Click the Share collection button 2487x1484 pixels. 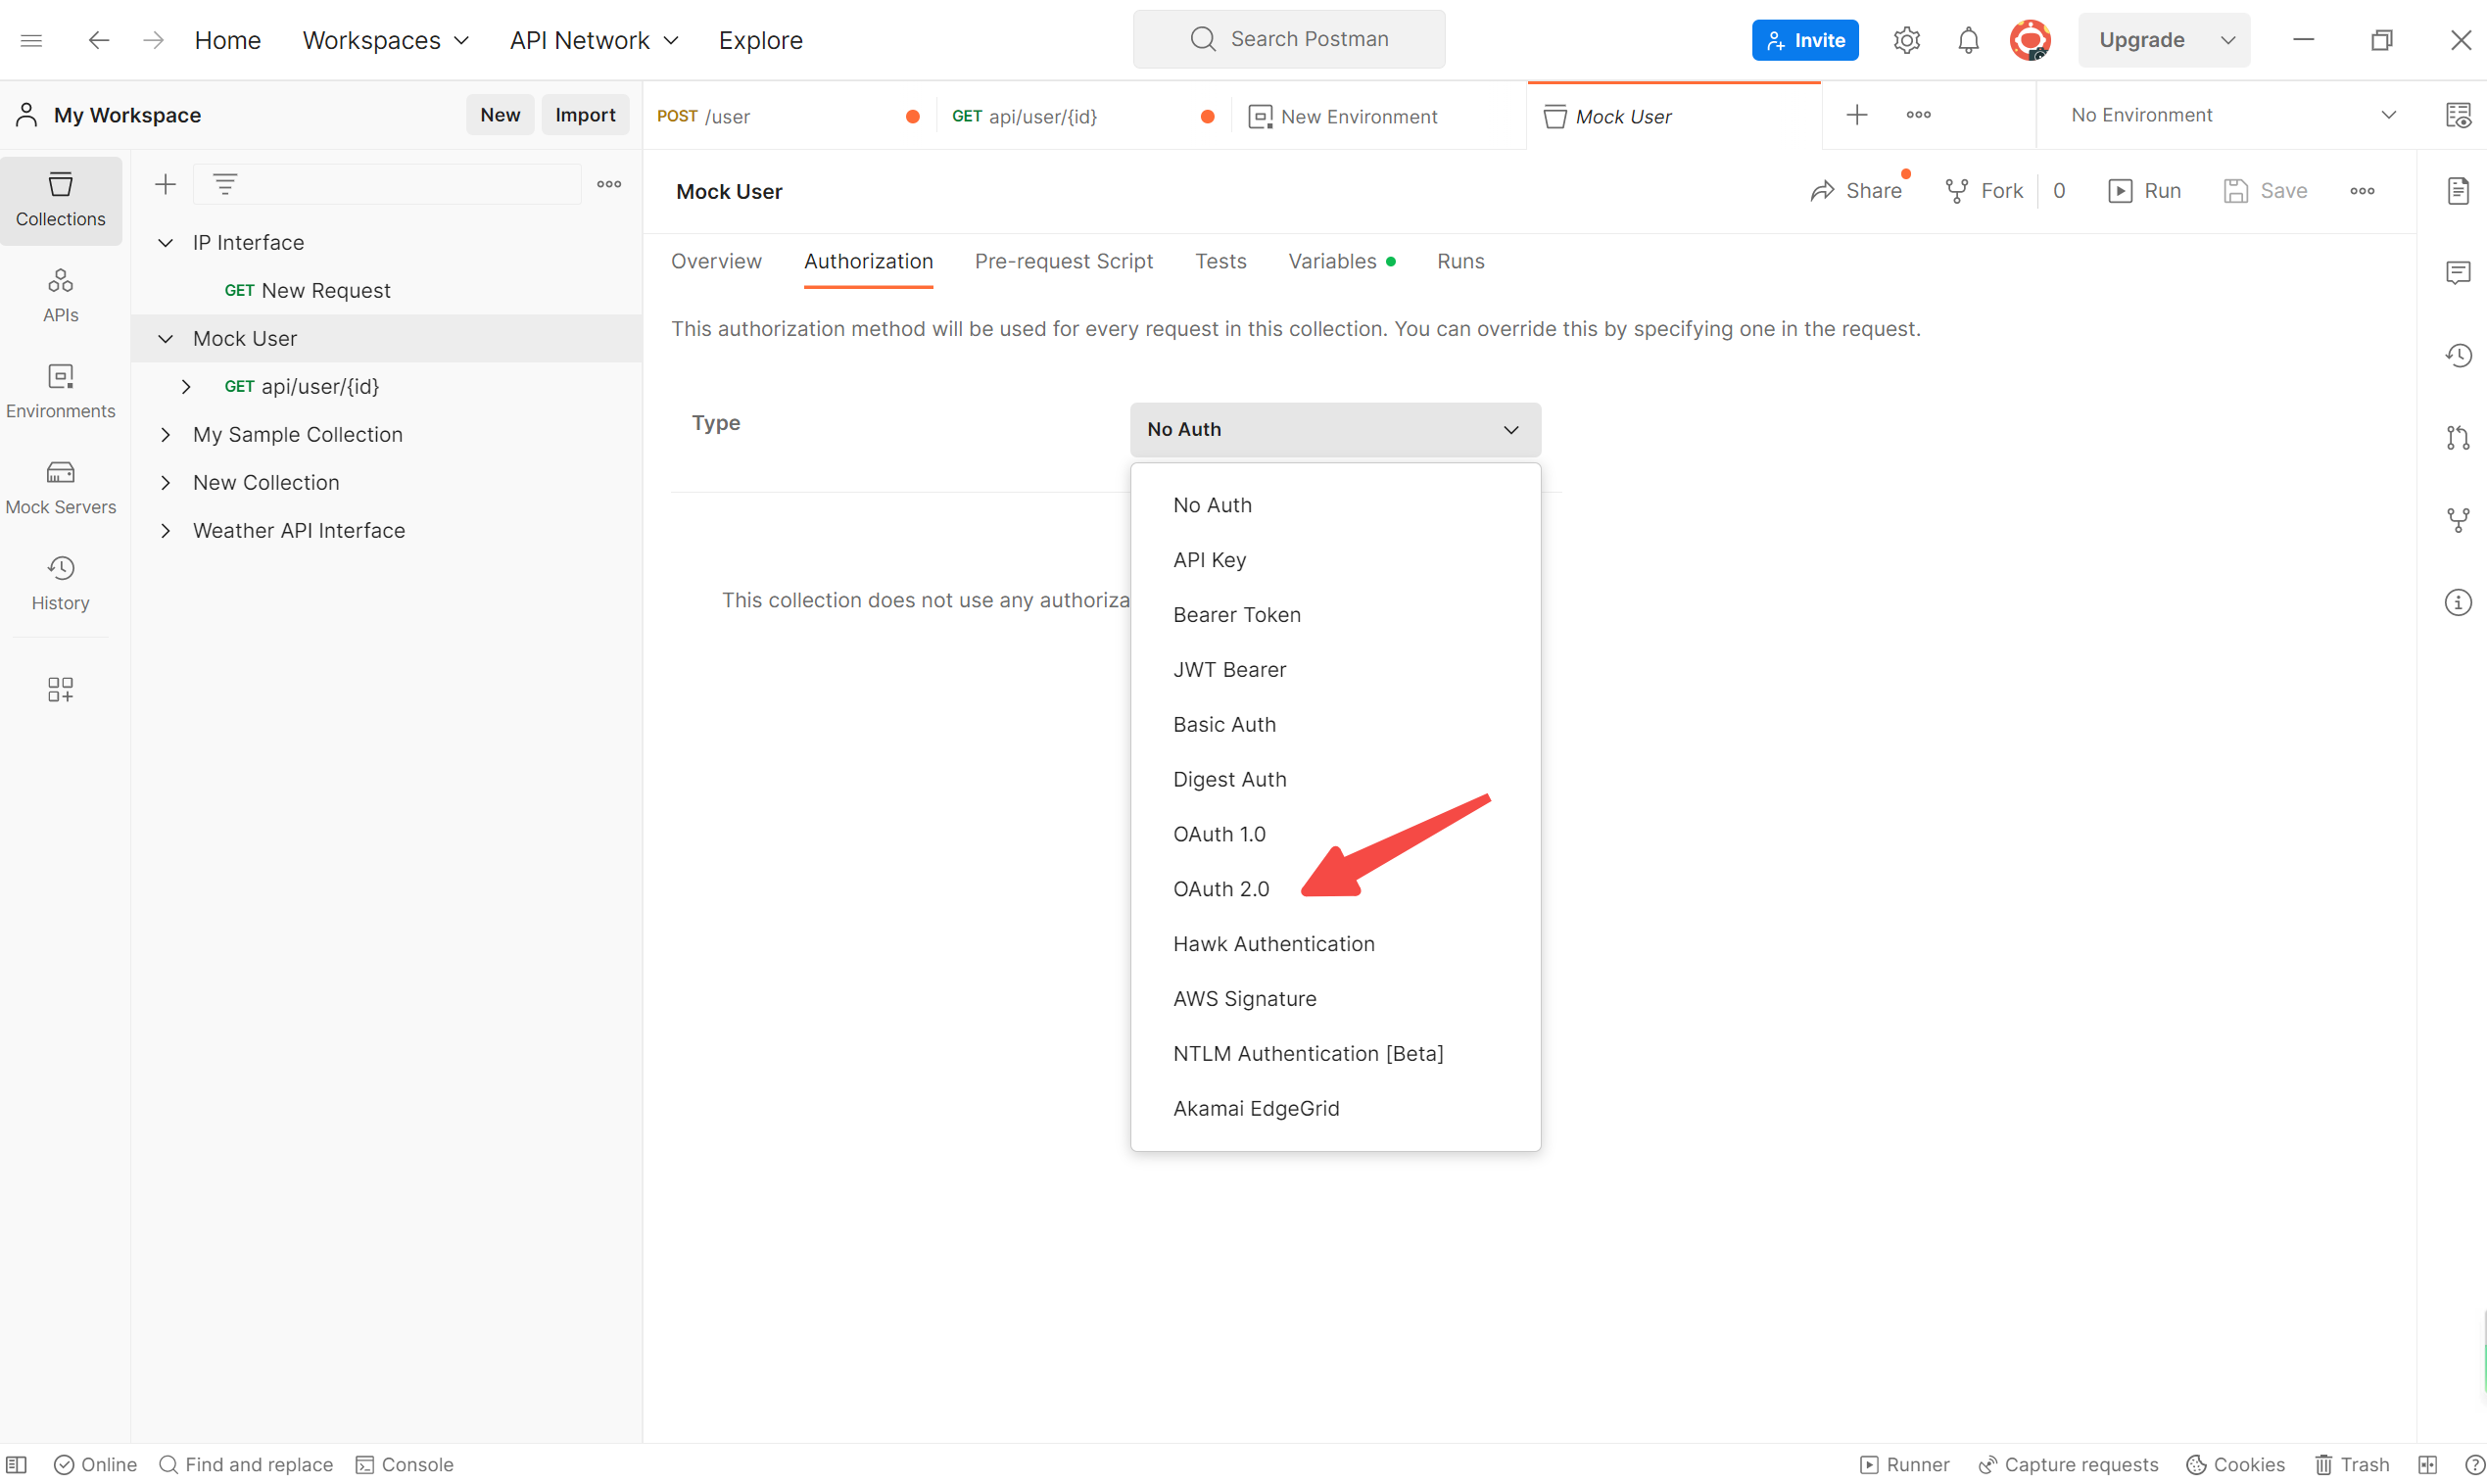point(1854,191)
